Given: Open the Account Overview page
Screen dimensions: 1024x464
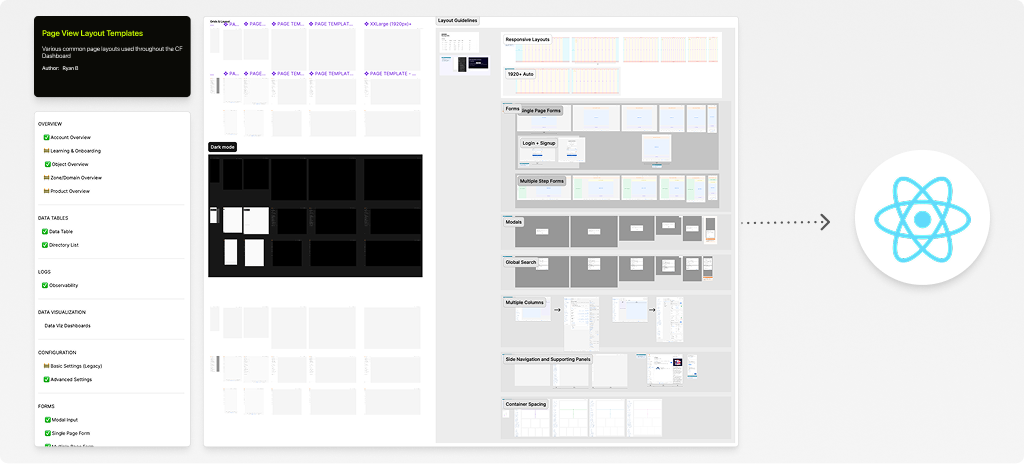Looking at the screenshot, I should [x=71, y=137].
